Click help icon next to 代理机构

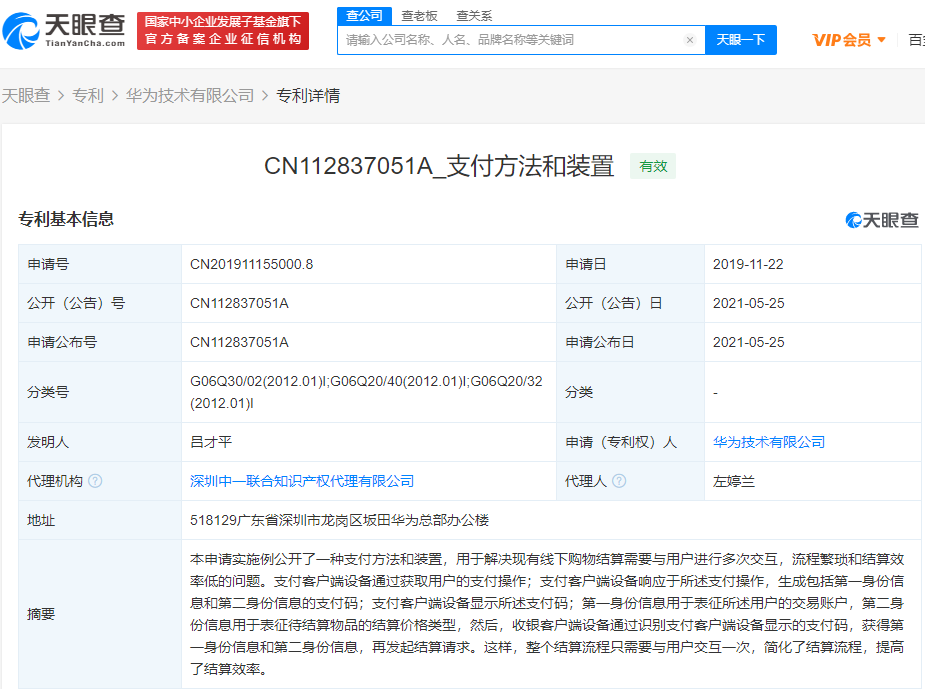95,481
